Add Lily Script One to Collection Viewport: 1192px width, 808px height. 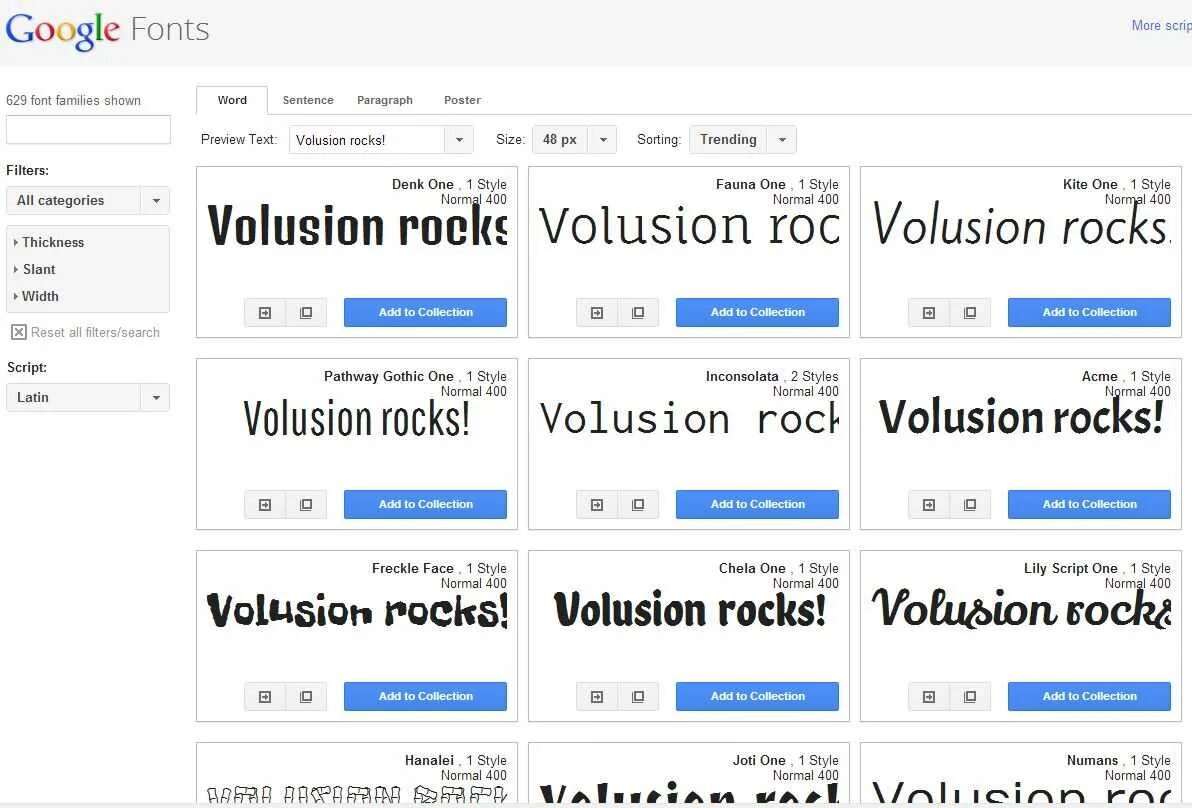tap(1089, 696)
